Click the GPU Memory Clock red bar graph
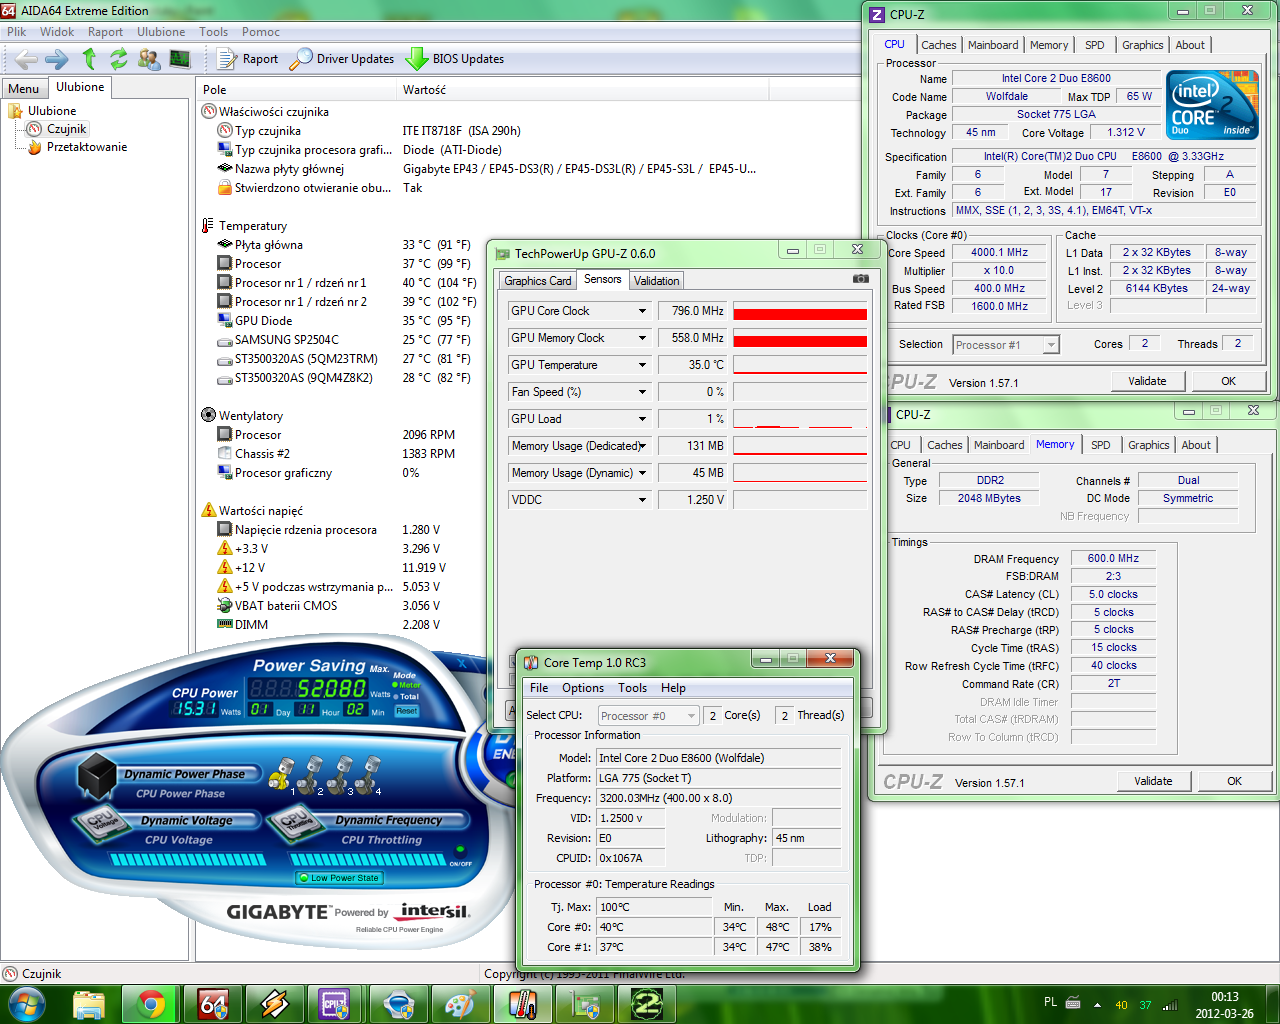This screenshot has width=1280, height=1024. pos(800,338)
